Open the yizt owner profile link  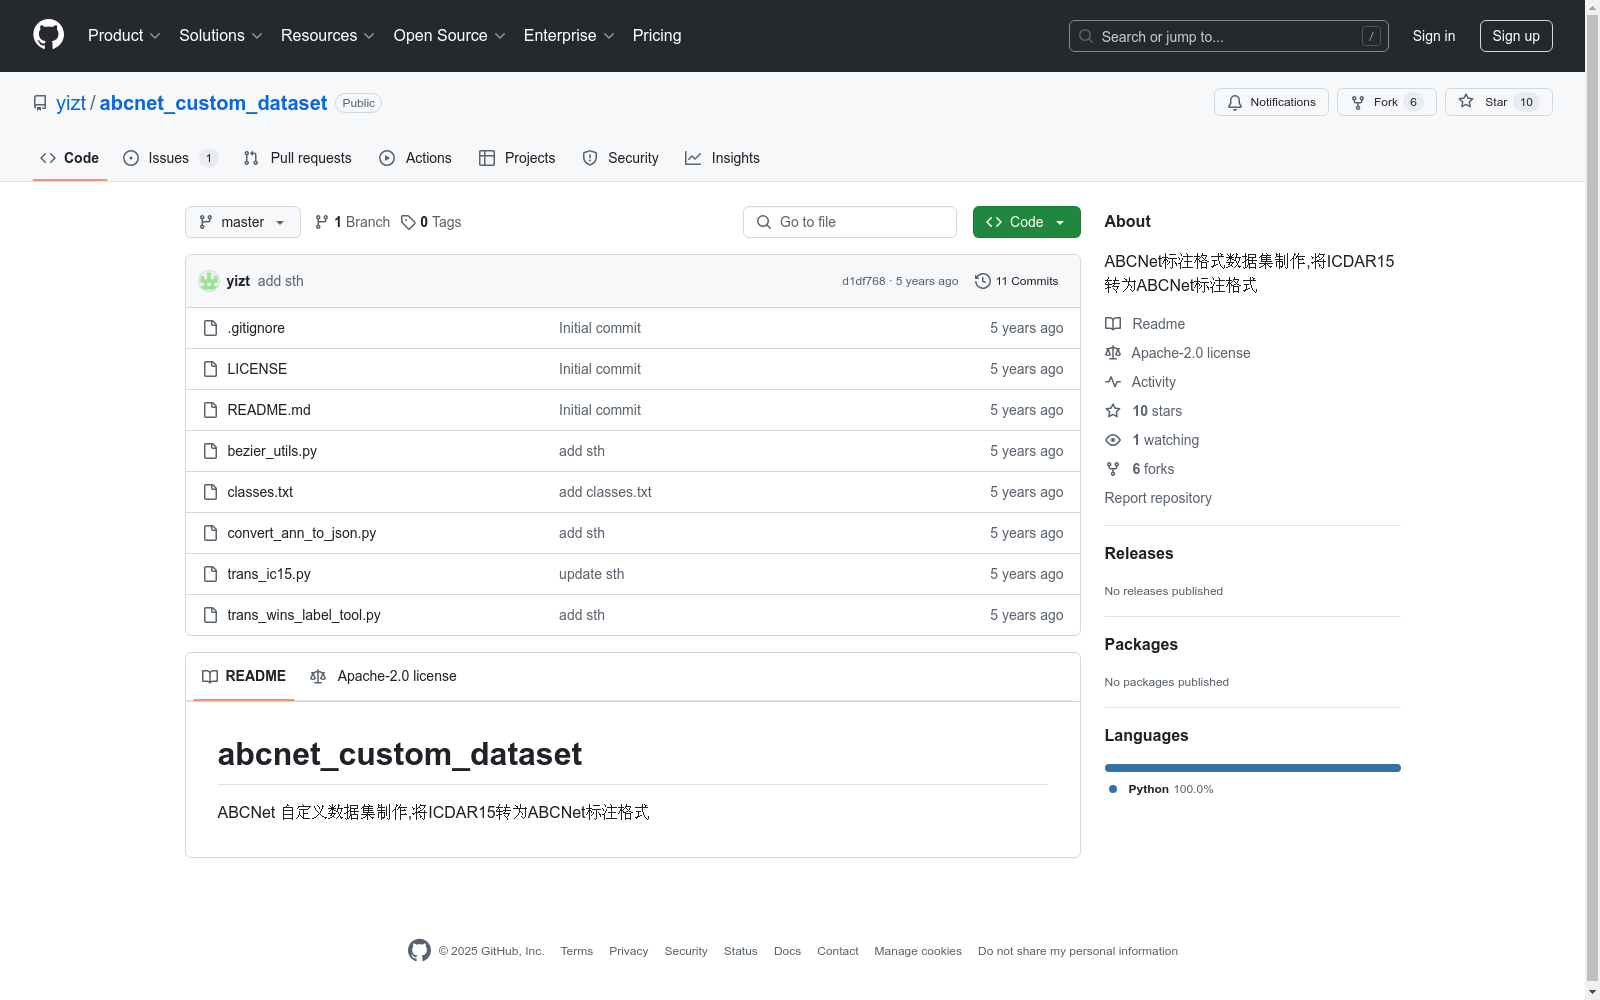tap(71, 103)
